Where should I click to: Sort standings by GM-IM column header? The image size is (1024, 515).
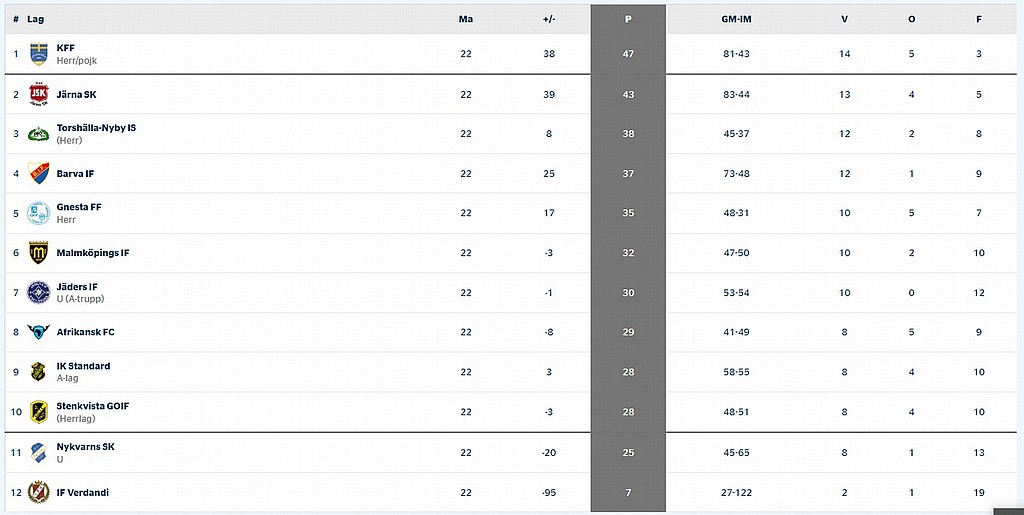coord(736,20)
